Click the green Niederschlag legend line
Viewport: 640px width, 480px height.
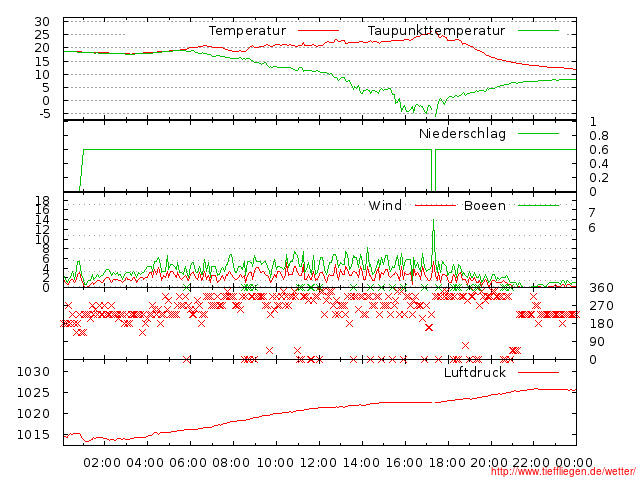(538, 133)
